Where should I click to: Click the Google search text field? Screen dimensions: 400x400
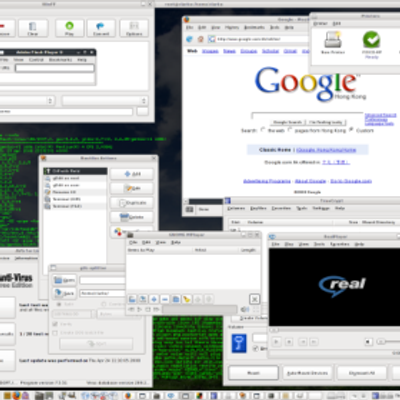tap(307, 115)
